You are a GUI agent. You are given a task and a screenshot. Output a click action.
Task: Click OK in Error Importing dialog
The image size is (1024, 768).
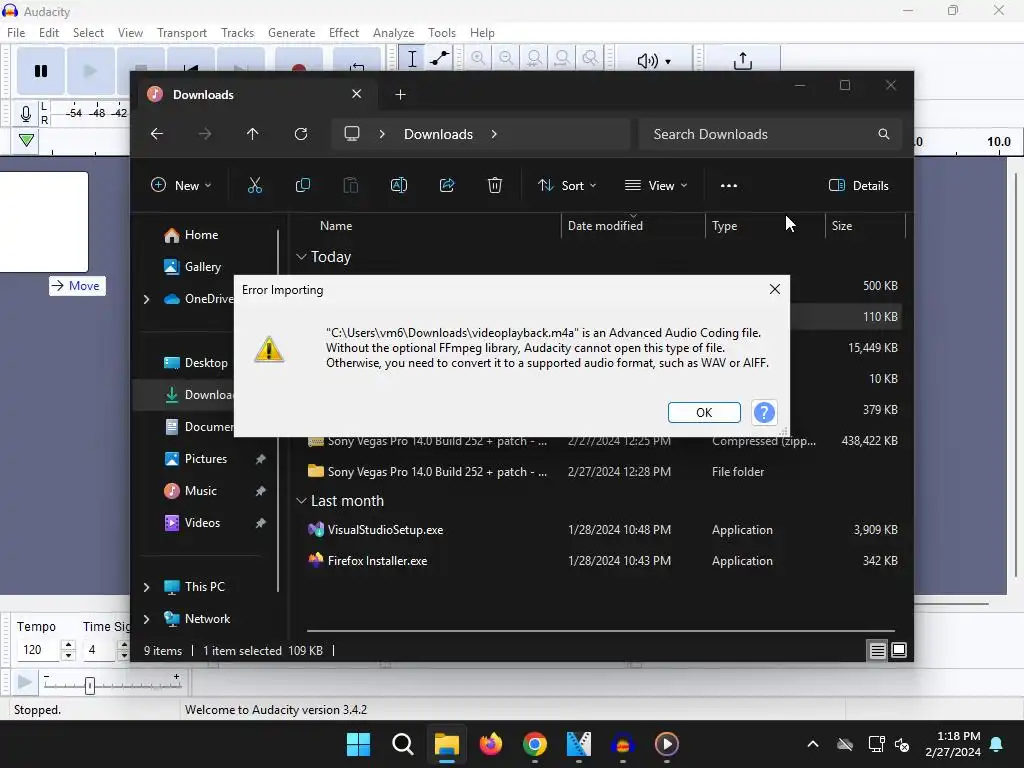tap(704, 413)
